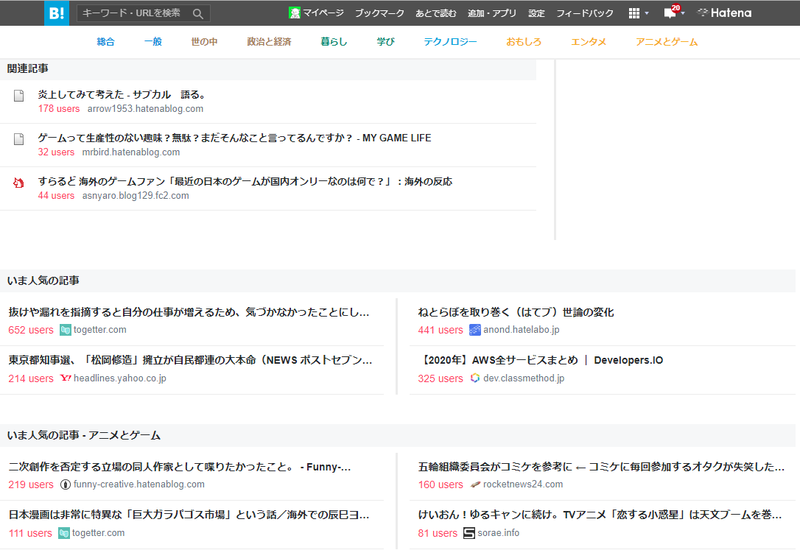Expand dropdown arrow beside apps grid

coord(646,13)
